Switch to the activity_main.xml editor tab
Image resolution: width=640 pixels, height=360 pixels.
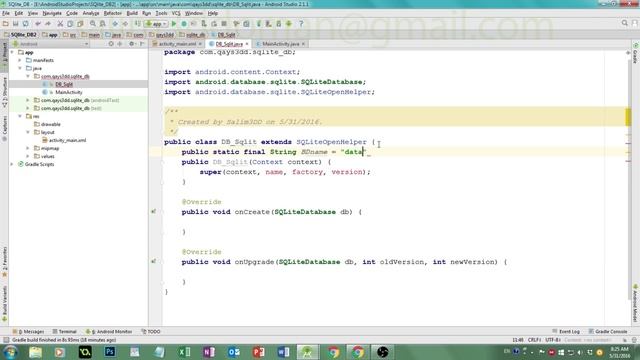[177, 44]
